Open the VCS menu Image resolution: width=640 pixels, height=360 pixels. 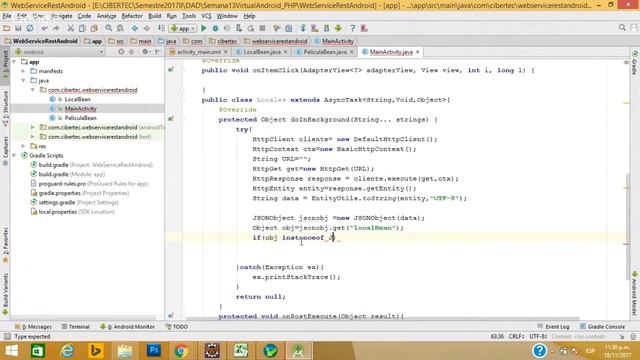point(206,16)
